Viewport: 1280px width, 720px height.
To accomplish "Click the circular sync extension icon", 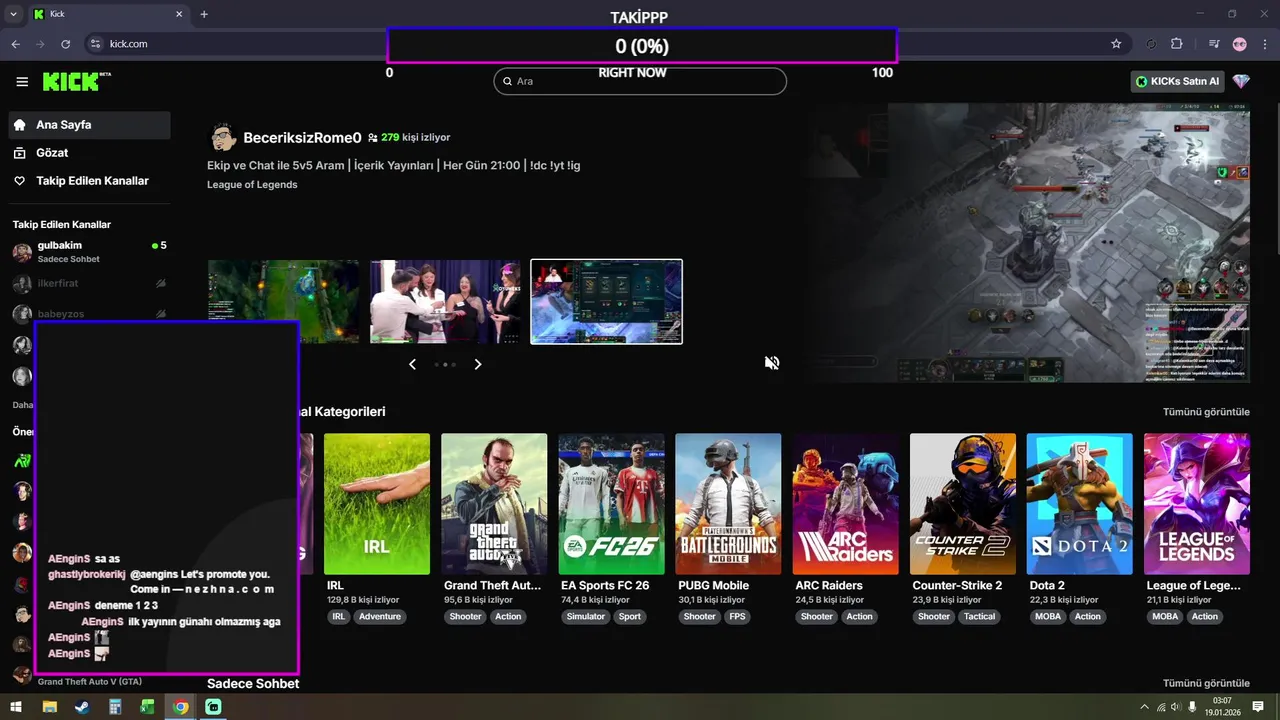I will tap(1151, 44).
